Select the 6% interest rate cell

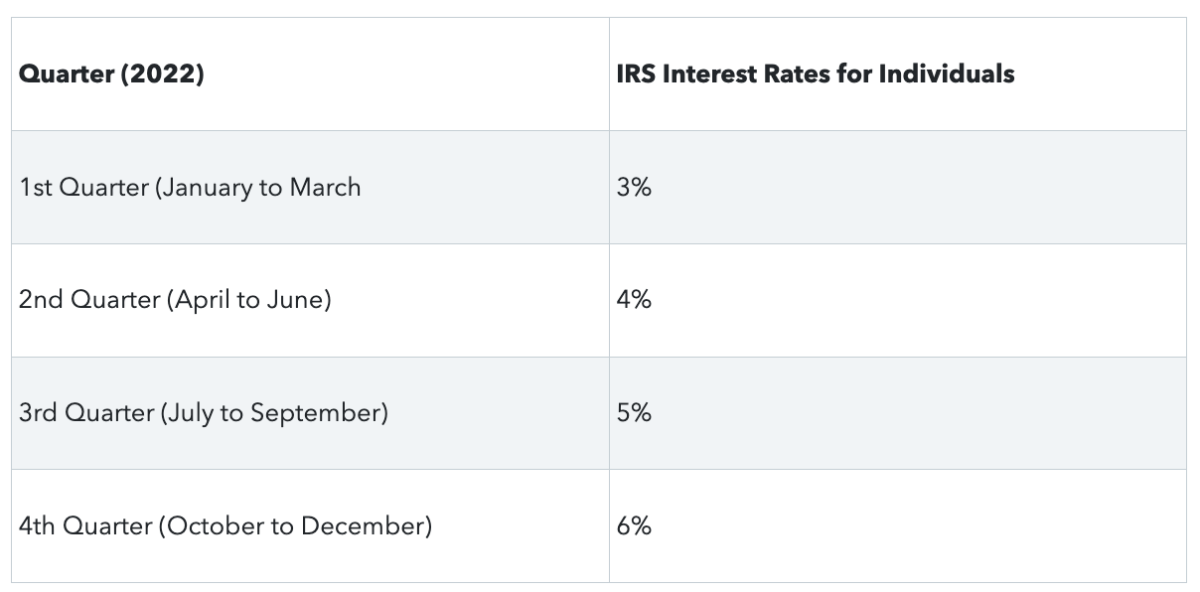coord(634,526)
